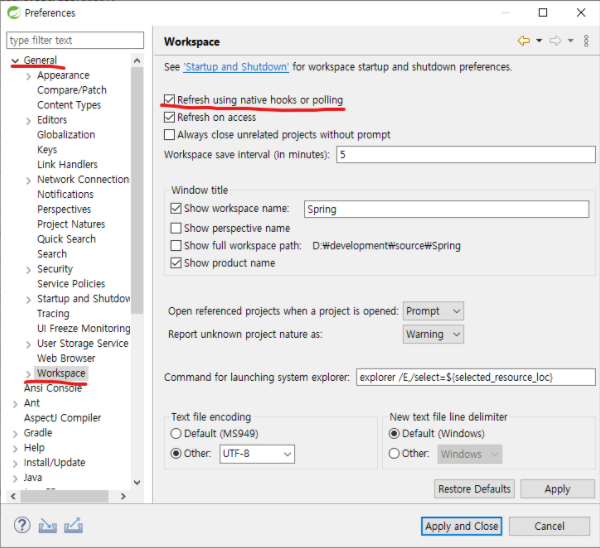Select Globalization in the tree
600x548 pixels.
[x=66, y=135]
